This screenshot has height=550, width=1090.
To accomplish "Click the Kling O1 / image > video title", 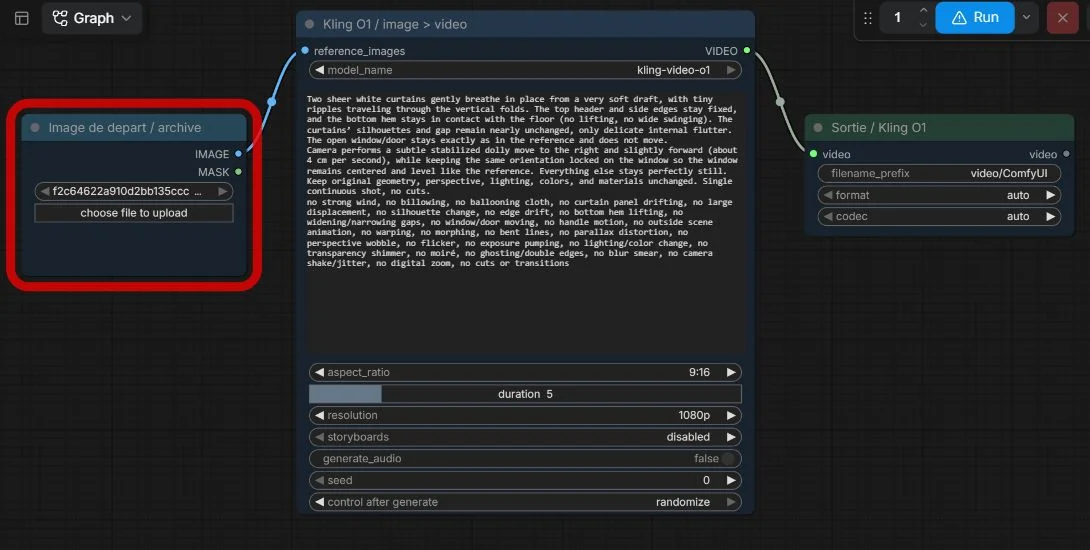I will [395, 24].
